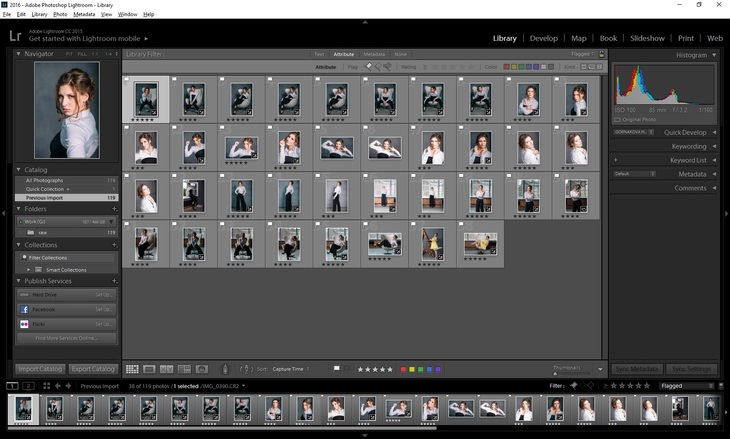Toggle Kind filter for master photos
This screenshot has width=730, height=439.
[x=583, y=67]
